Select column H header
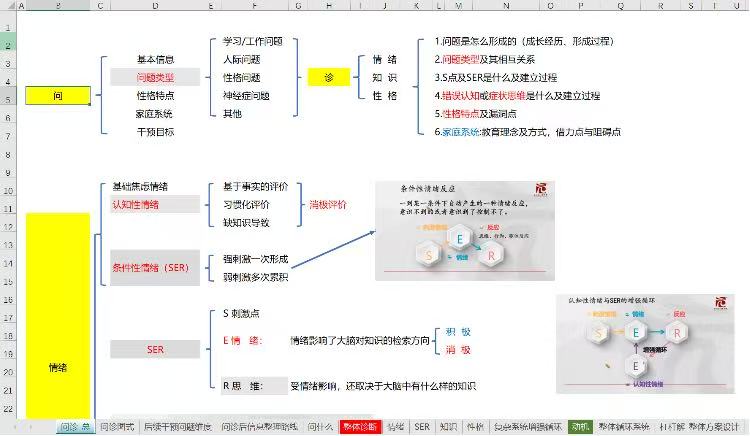The width and height of the screenshot is (750, 436). [328, 6]
